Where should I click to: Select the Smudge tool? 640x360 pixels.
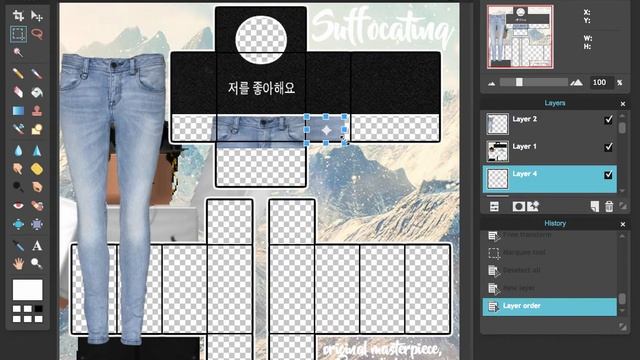[x=18, y=169]
